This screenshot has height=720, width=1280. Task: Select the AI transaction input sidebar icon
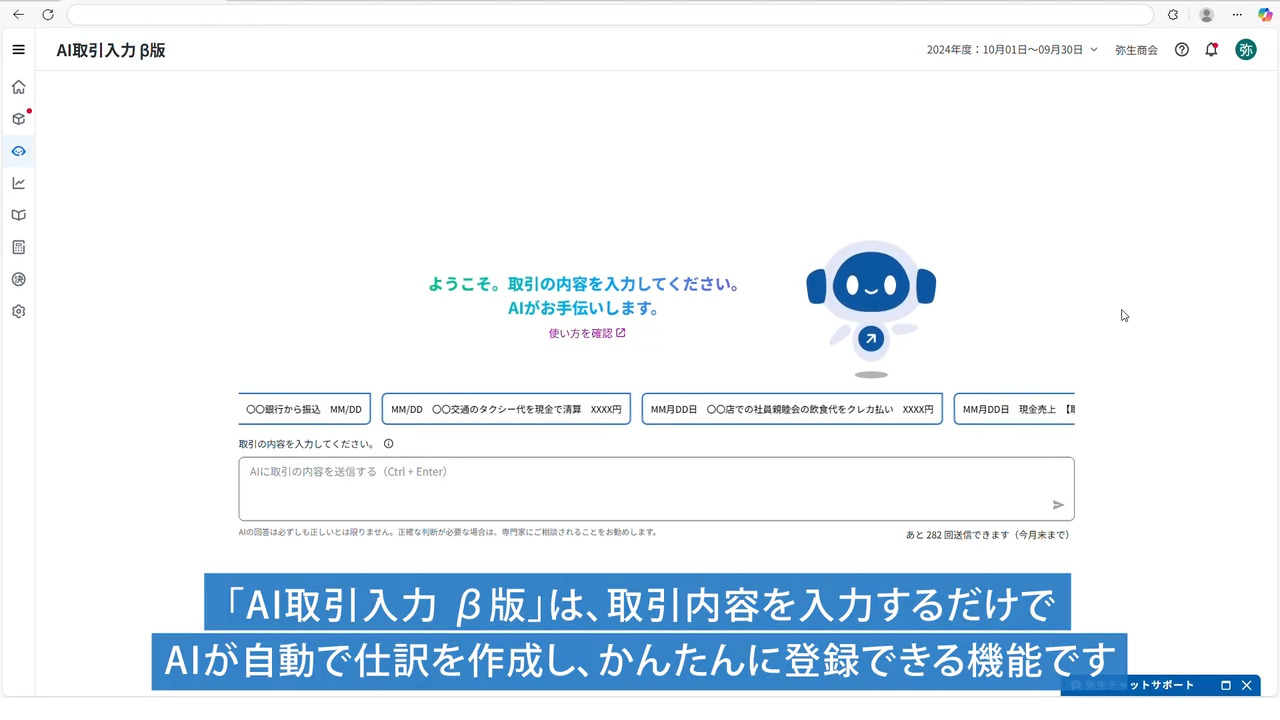coord(18,151)
